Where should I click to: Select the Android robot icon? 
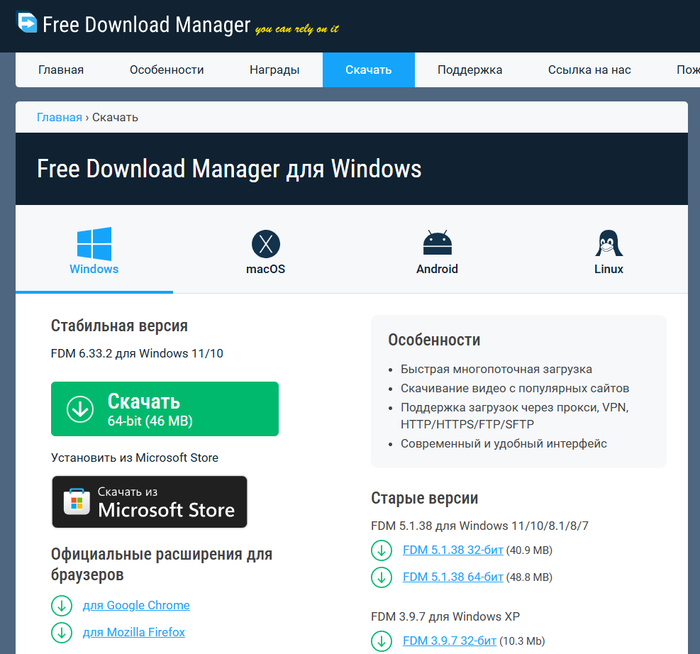[x=437, y=243]
